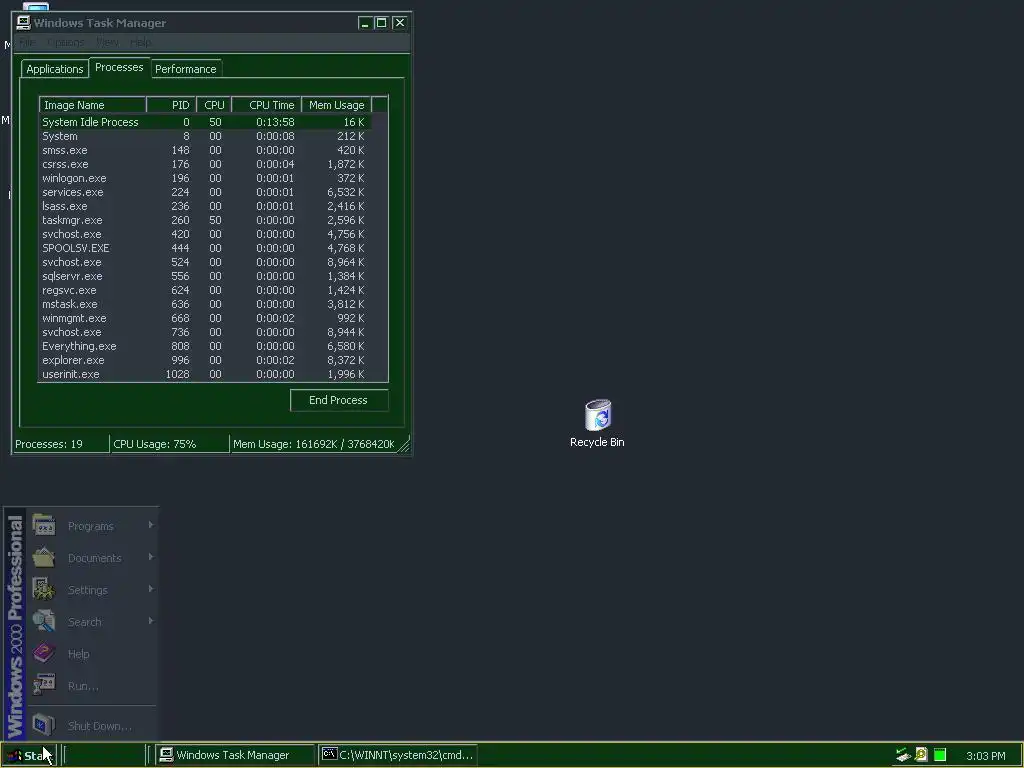1024x768 pixels.
Task: Select the smss.exe process row
Action: tap(205, 150)
